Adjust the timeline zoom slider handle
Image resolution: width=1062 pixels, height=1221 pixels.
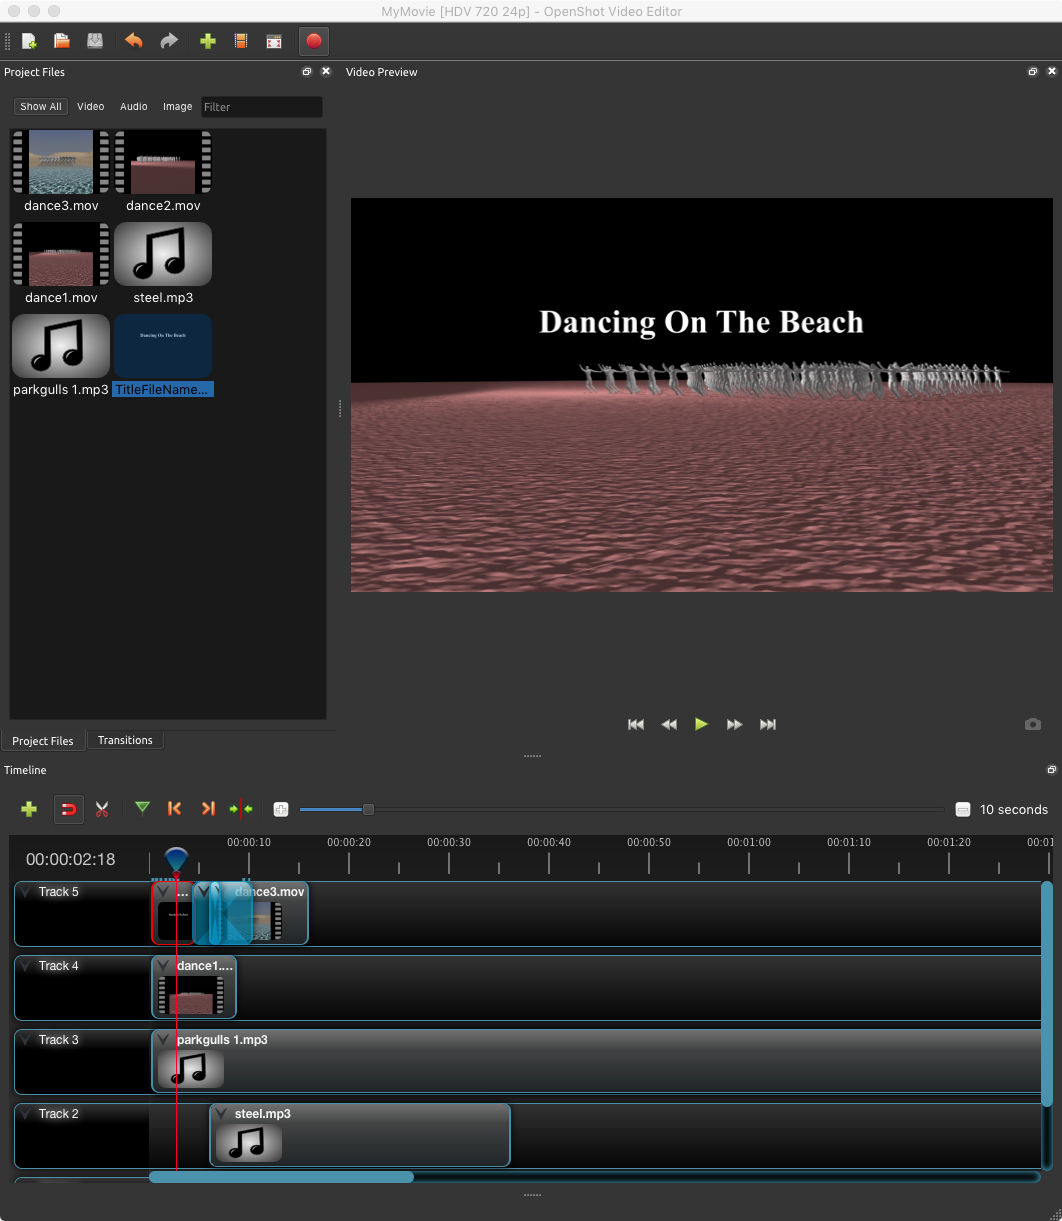368,809
